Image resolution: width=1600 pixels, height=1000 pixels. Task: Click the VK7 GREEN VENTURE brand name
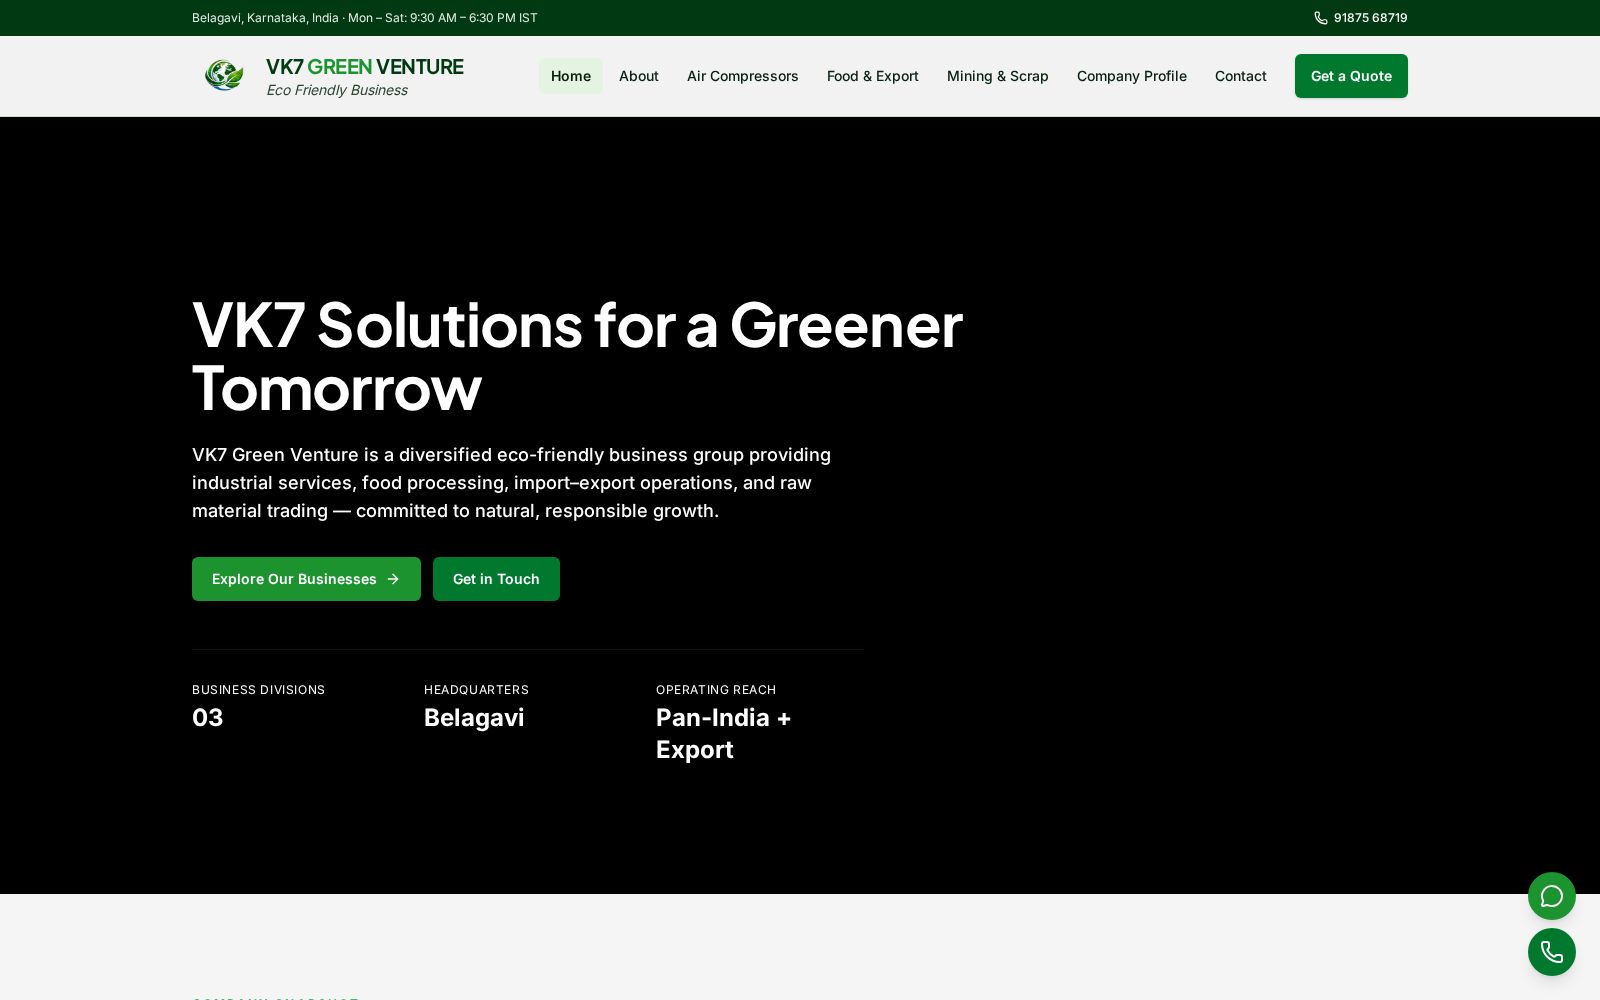[x=364, y=67]
